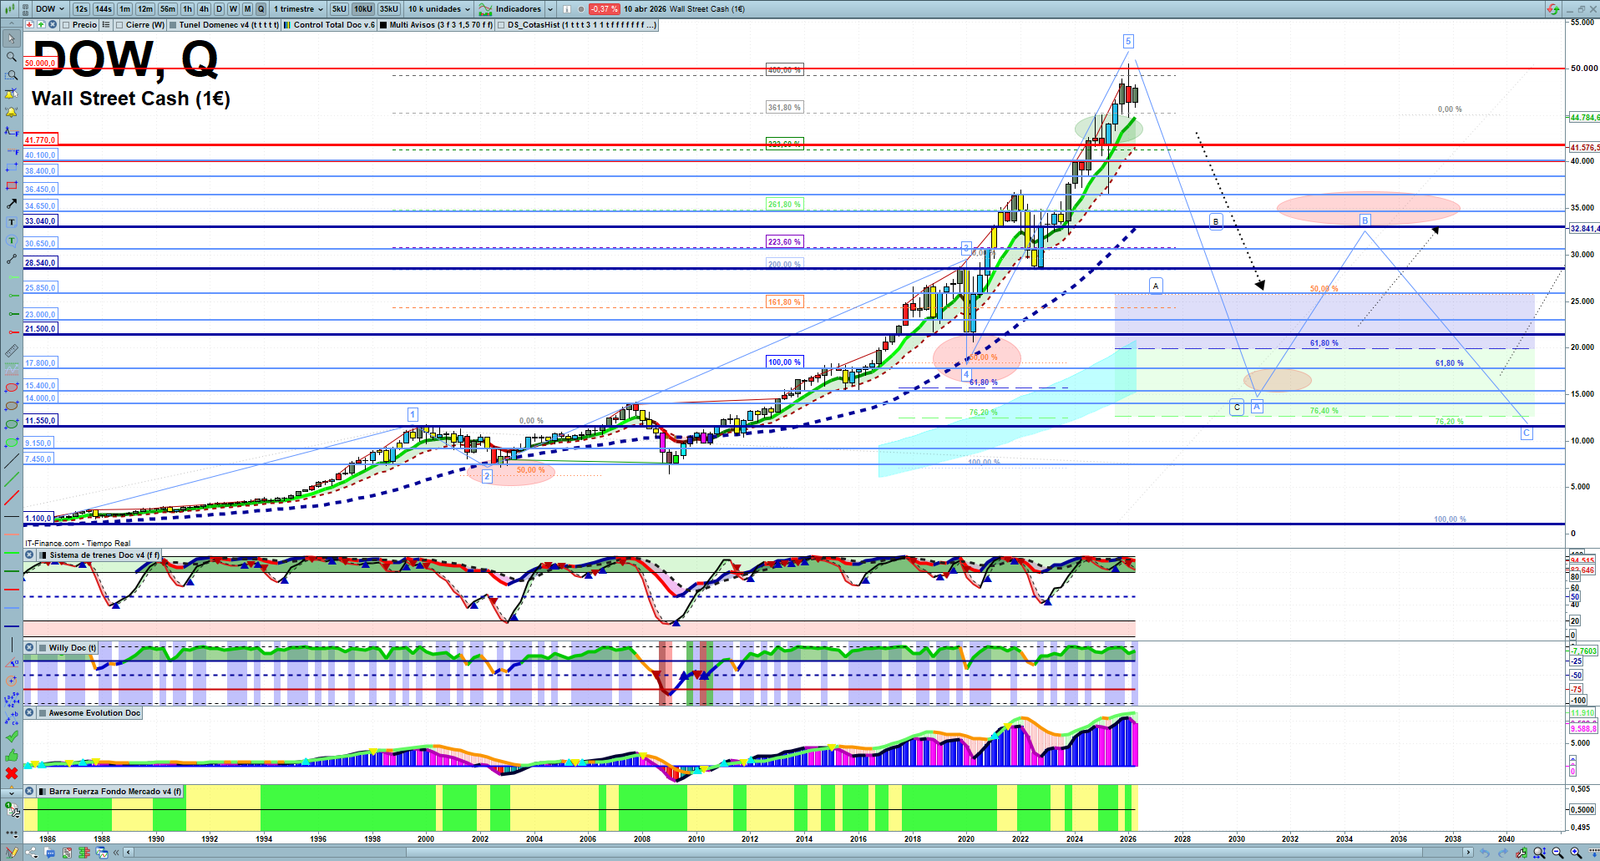
Task: Click the black swatch beside Multi Avisos
Action: click(x=384, y=25)
